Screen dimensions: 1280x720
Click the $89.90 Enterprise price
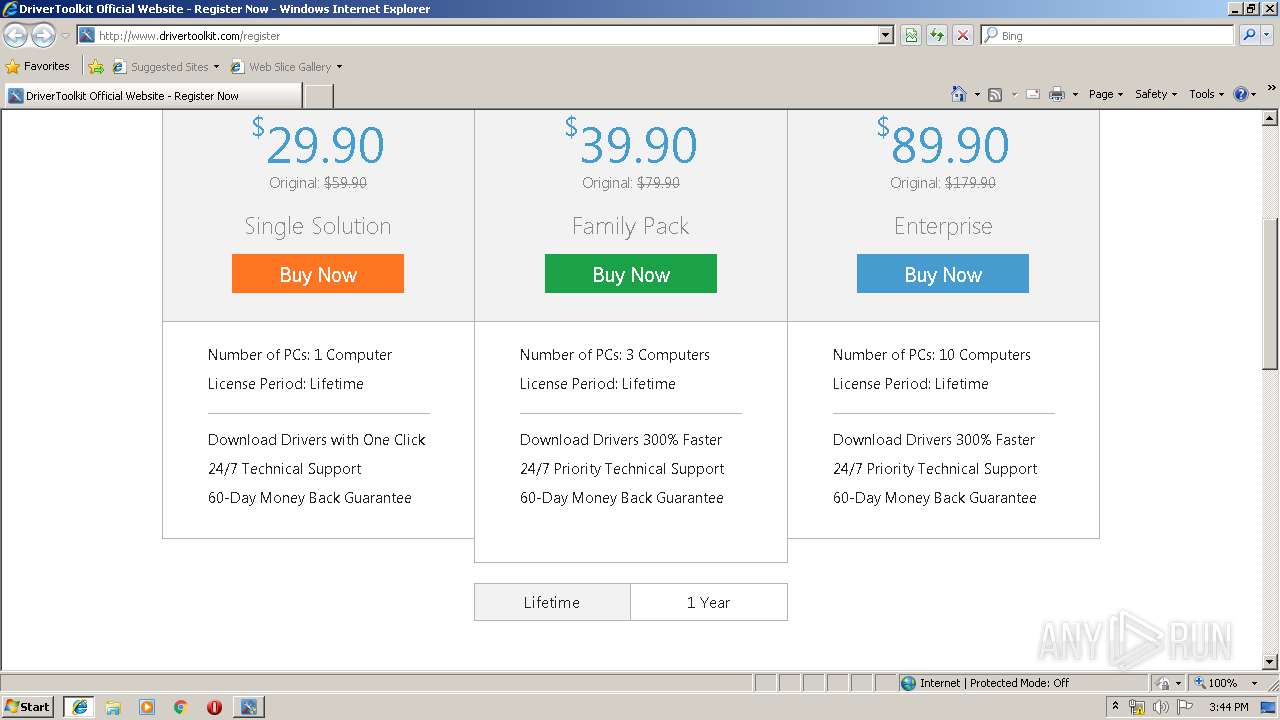point(943,143)
